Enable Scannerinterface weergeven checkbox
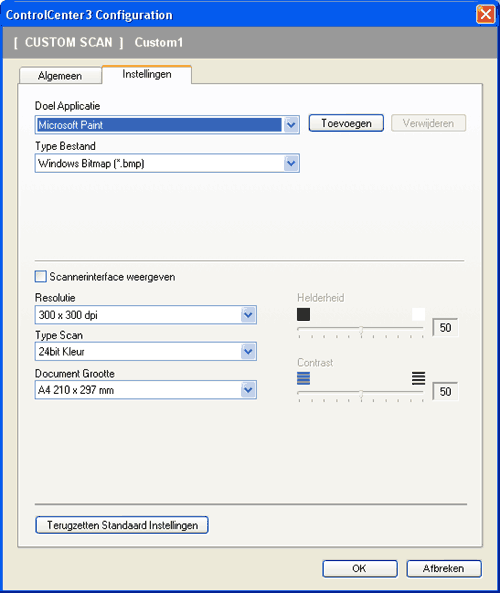 pos(40,276)
